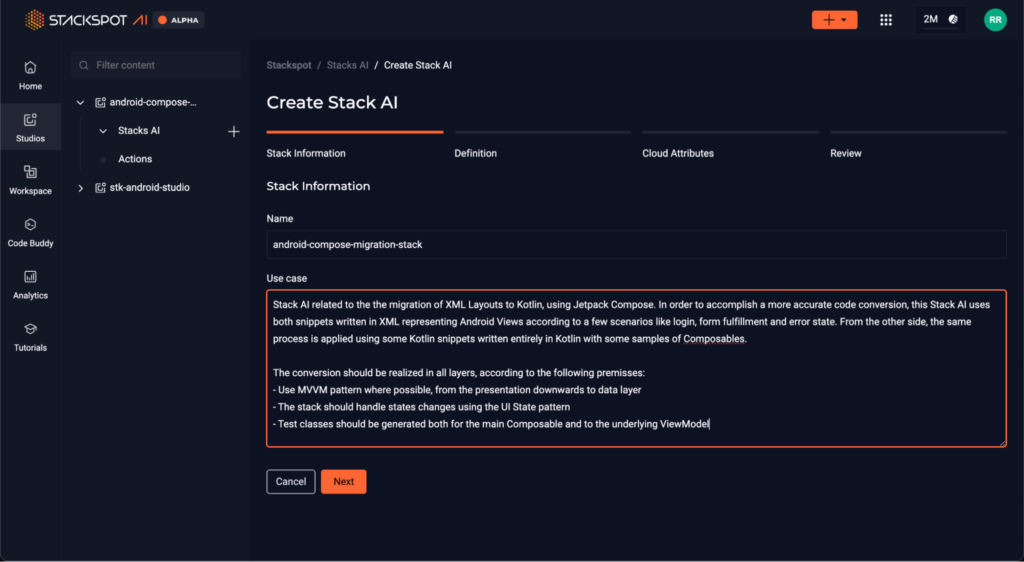Select the android-compose-... studio item

[153, 102]
